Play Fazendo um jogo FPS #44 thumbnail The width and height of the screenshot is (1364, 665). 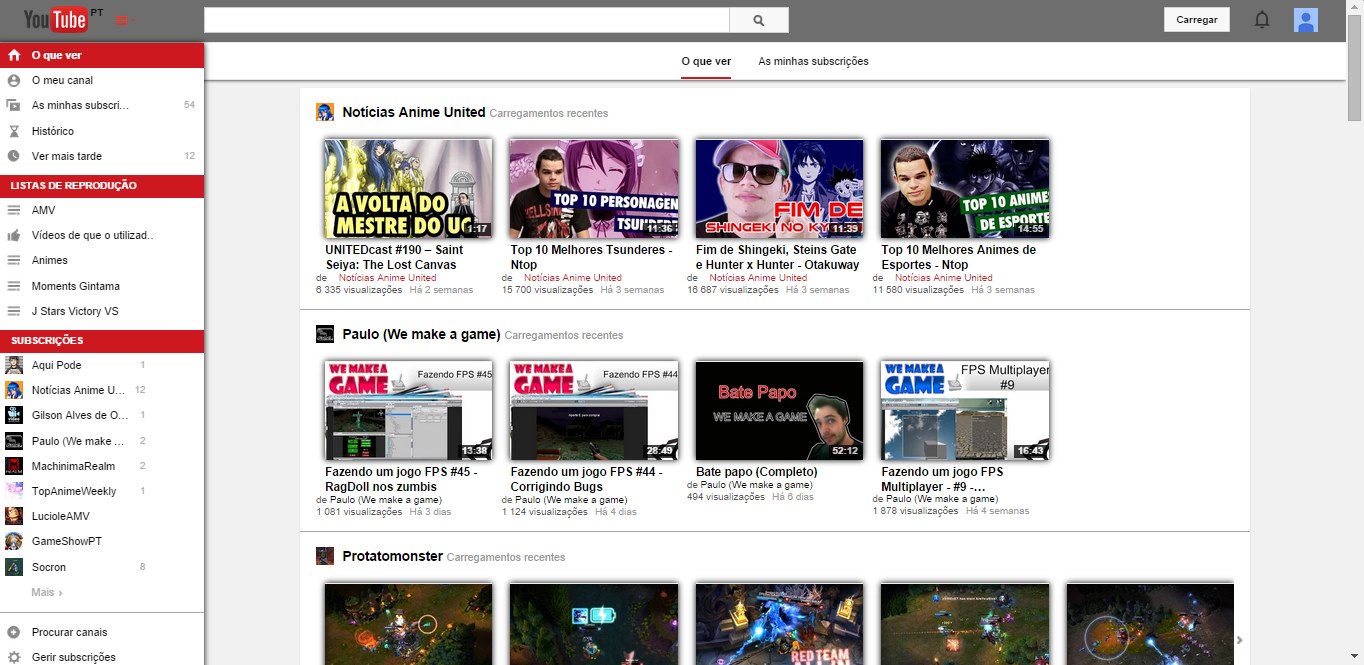pos(594,410)
